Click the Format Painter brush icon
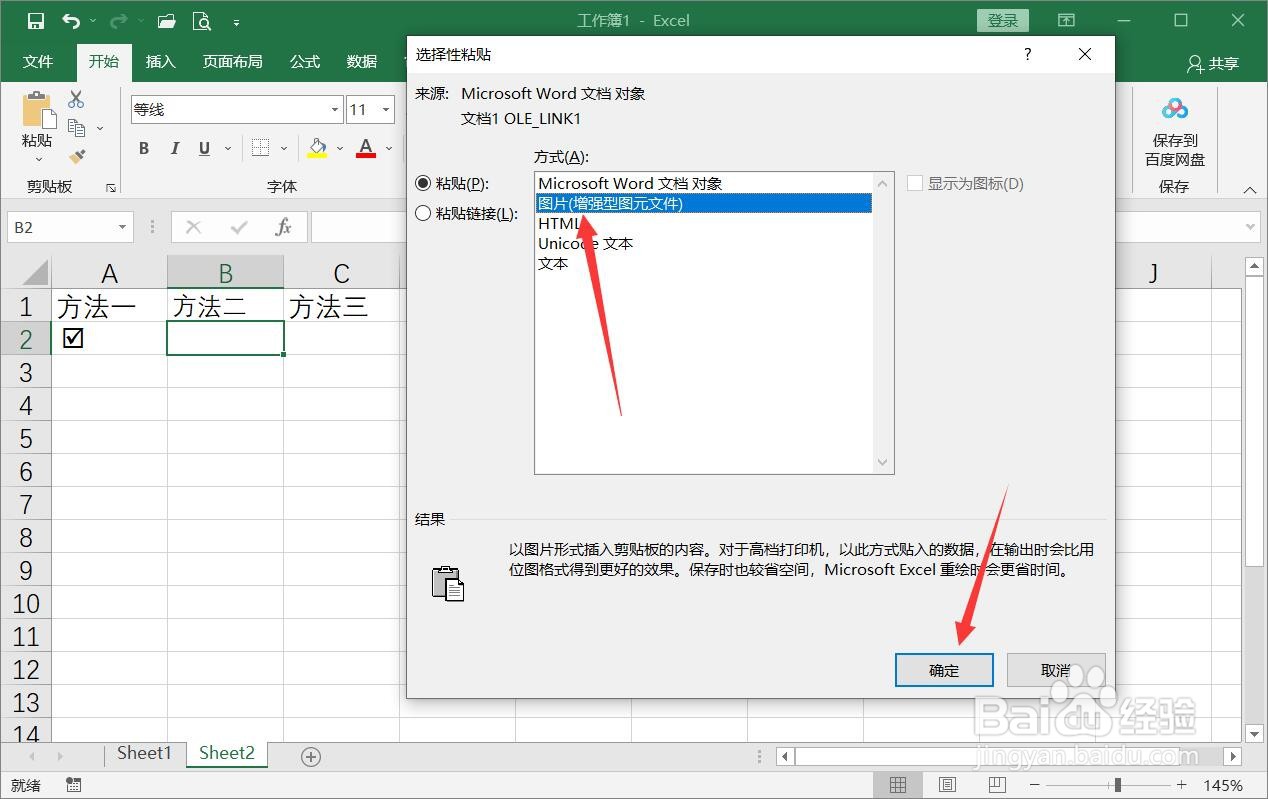1268x799 pixels. point(76,156)
